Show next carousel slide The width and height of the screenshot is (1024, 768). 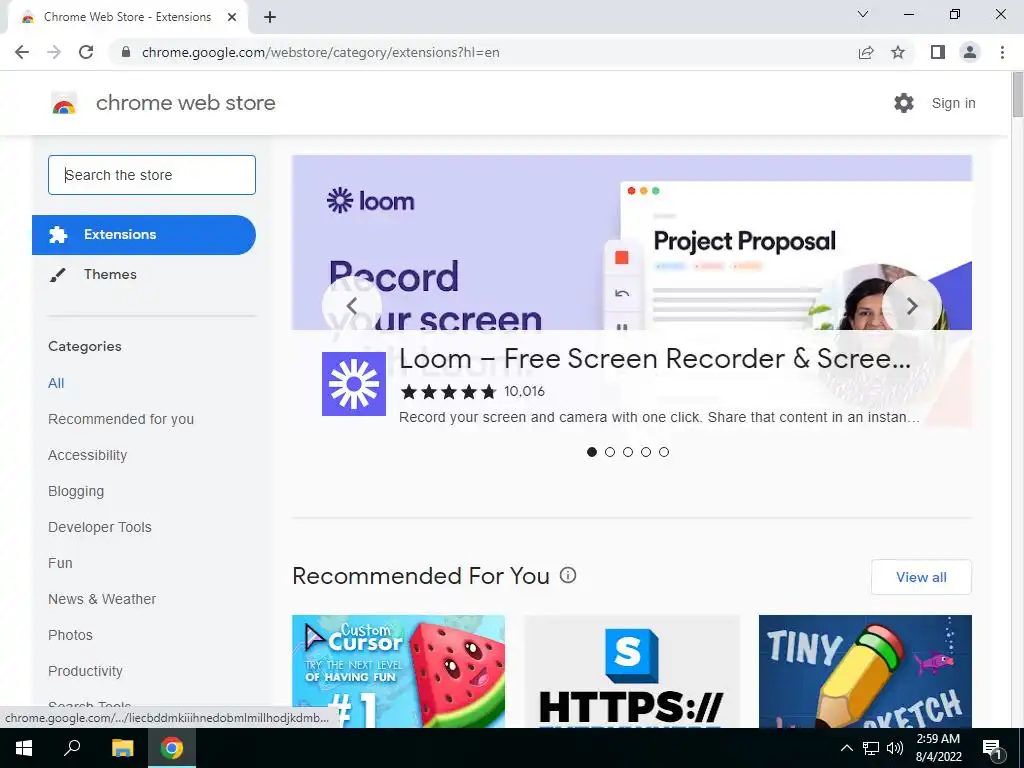pyautogui.click(x=912, y=306)
